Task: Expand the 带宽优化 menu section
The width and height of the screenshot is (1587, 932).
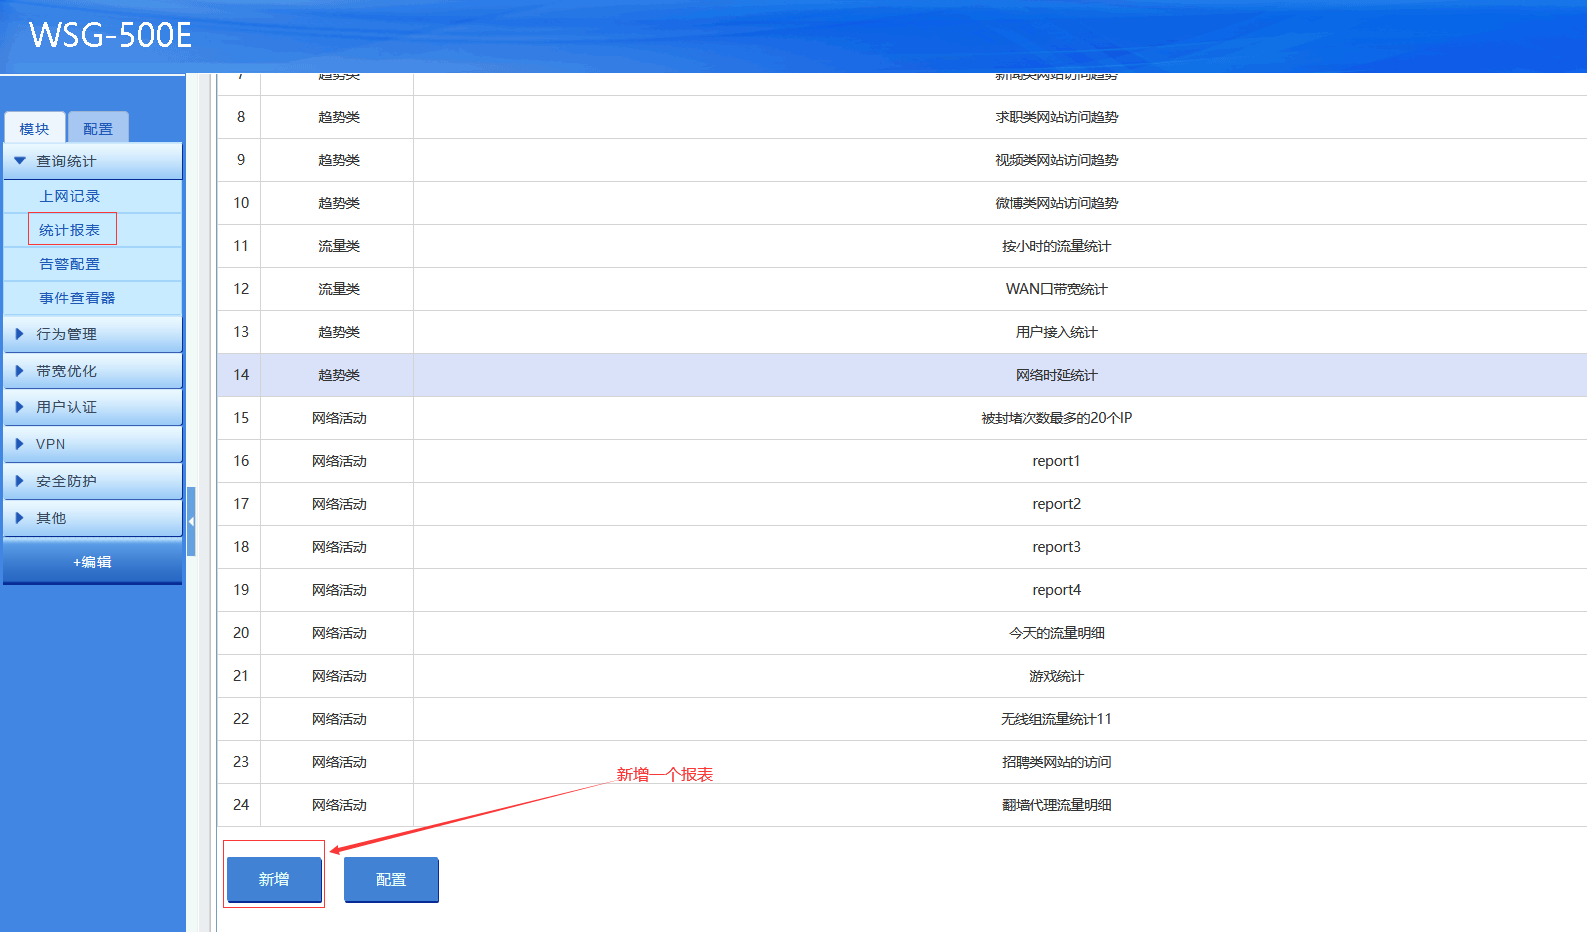Action: (66, 371)
